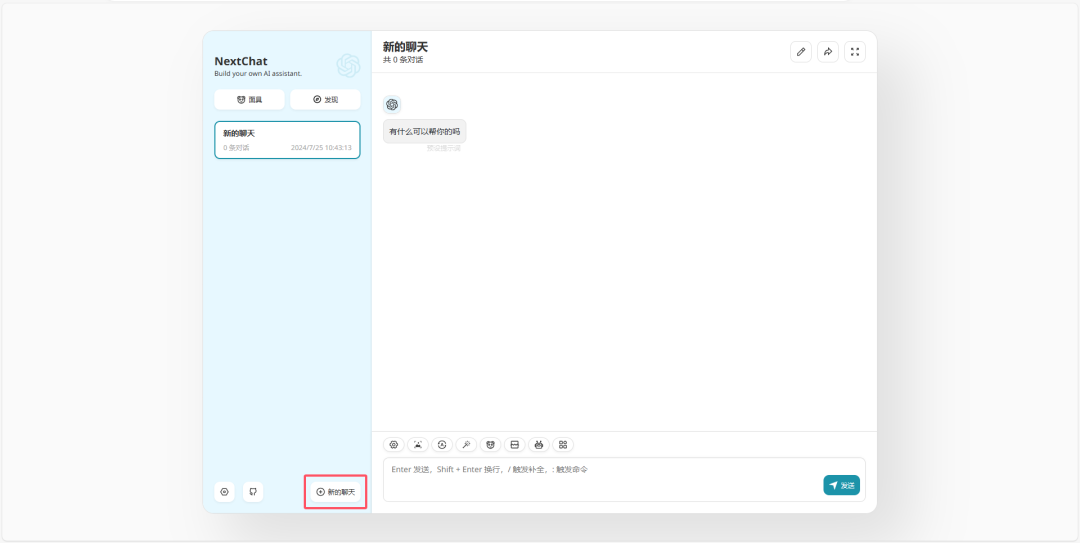Select the 新的聊天 conversation in sidebar list
1080x543 pixels.
[287, 140]
